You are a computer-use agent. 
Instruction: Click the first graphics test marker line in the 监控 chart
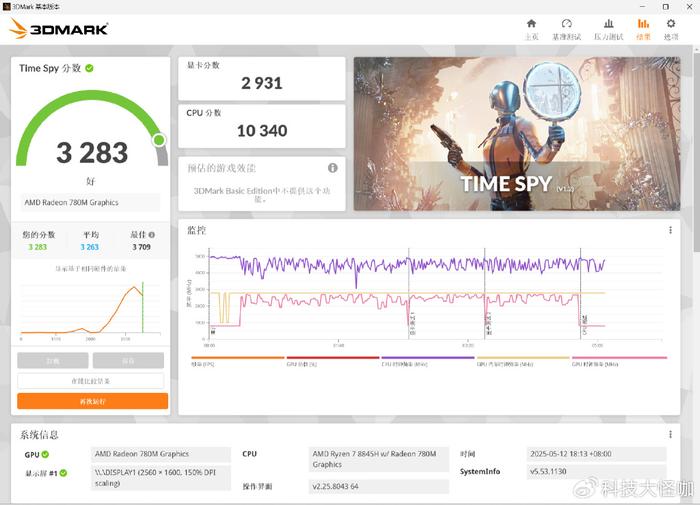pos(408,292)
